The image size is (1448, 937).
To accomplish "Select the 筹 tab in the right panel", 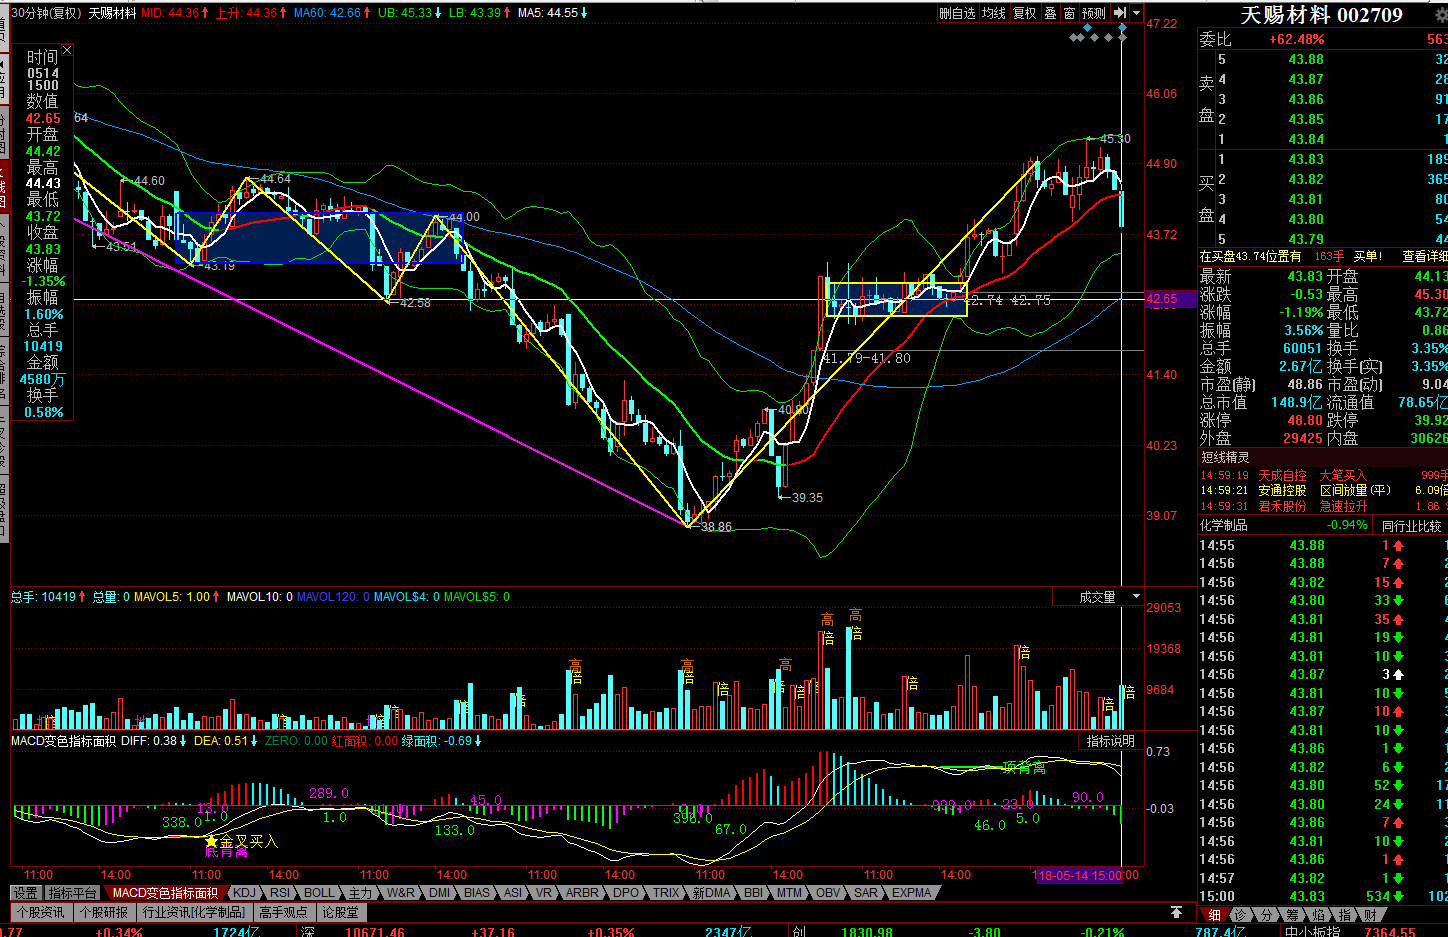I will [x=1292, y=915].
